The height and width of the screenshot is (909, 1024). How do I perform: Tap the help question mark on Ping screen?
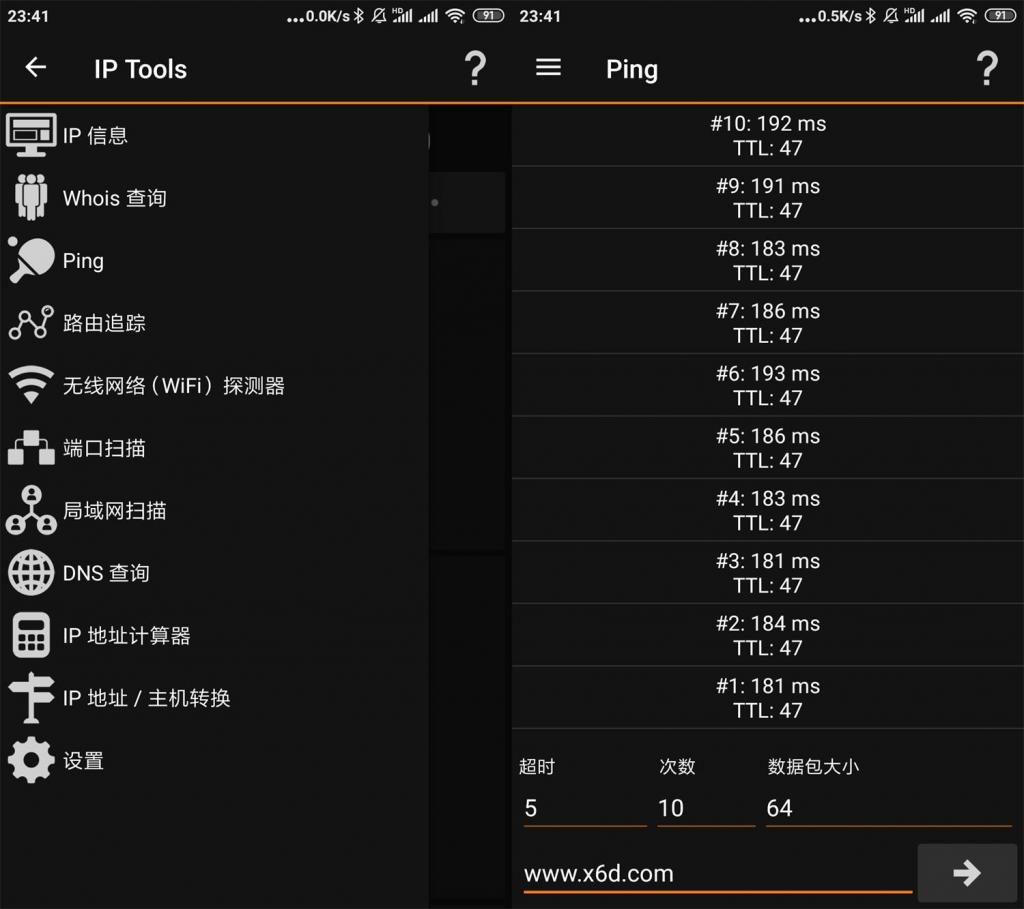pyautogui.click(x=987, y=68)
